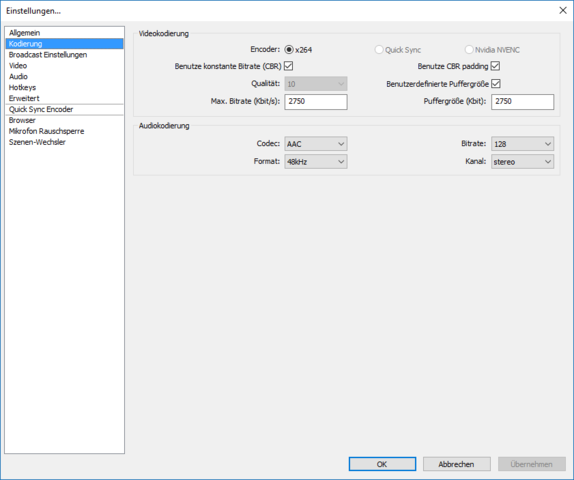Expand the Kanal stereo dropdown
Viewport: 574px width, 480px height.
coord(522,161)
